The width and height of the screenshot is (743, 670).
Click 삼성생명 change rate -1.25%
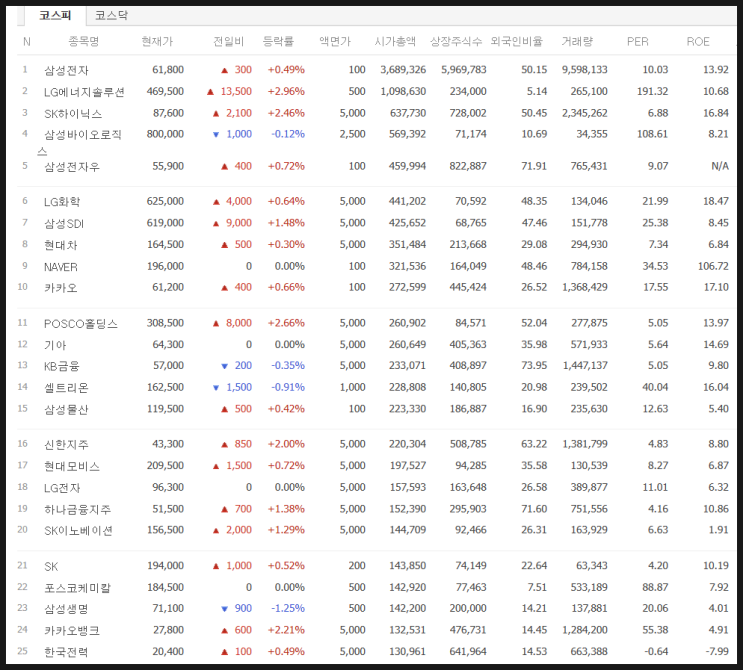[288, 608]
